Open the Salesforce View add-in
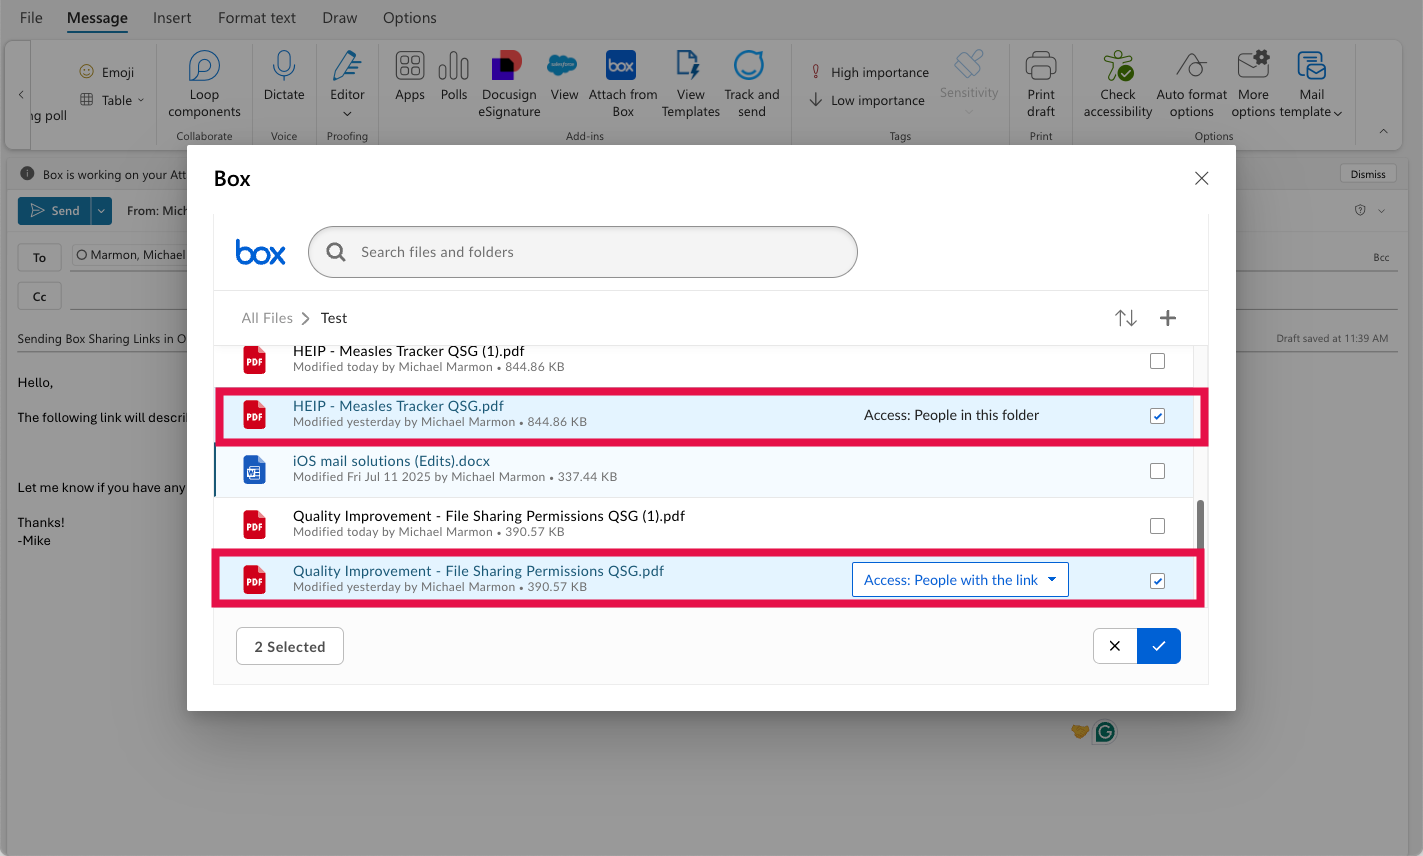1423x856 pixels. tap(564, 76)
